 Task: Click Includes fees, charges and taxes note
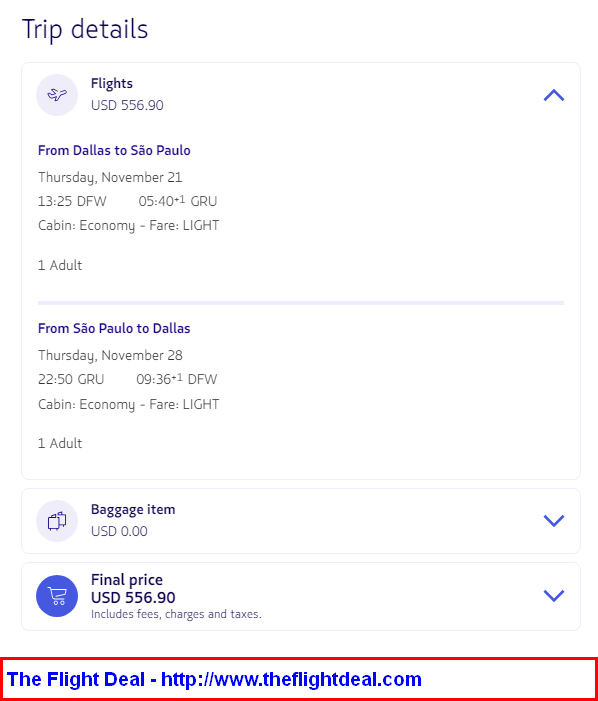(x=176, y=614)
